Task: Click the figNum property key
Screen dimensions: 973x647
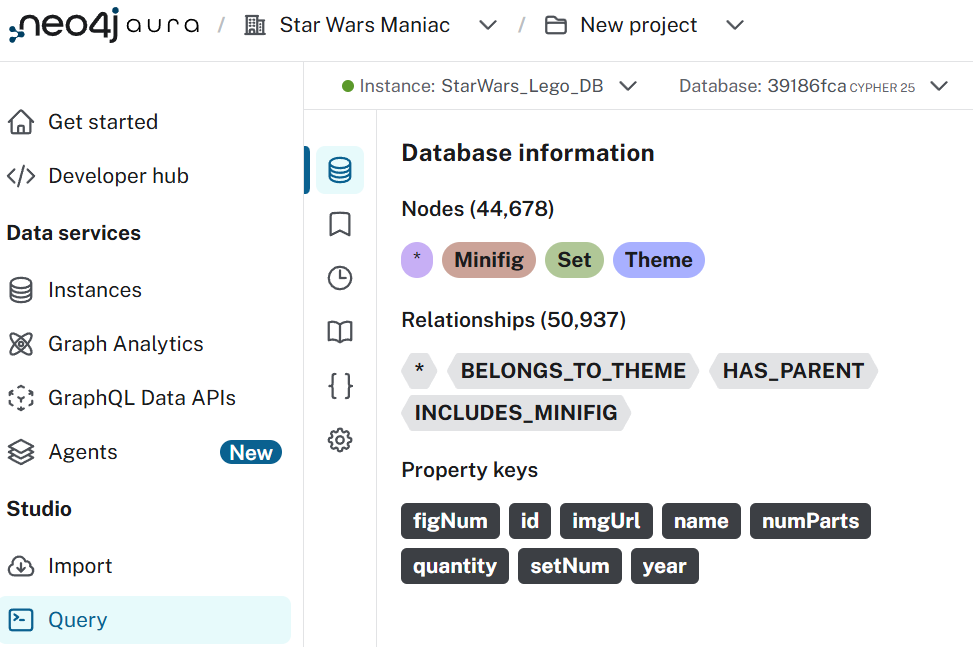Action: (450, 520)
